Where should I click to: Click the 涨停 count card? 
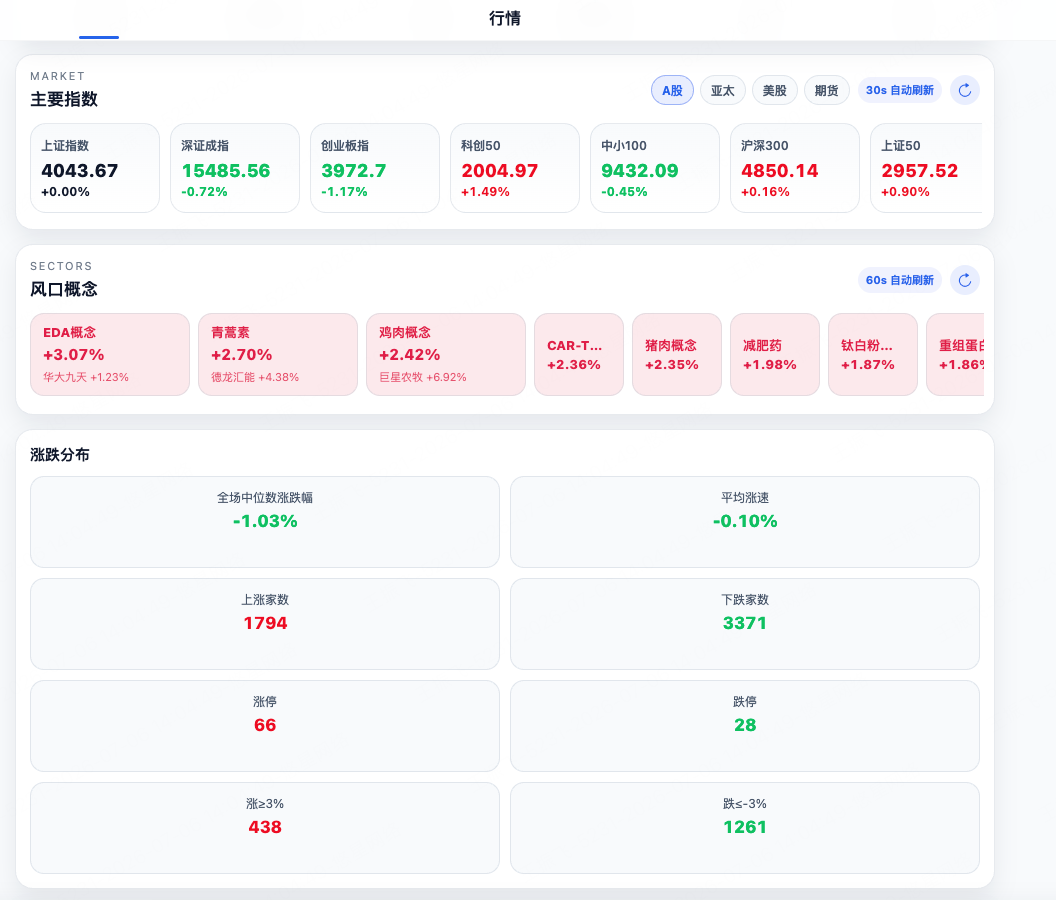coord(265,726)
